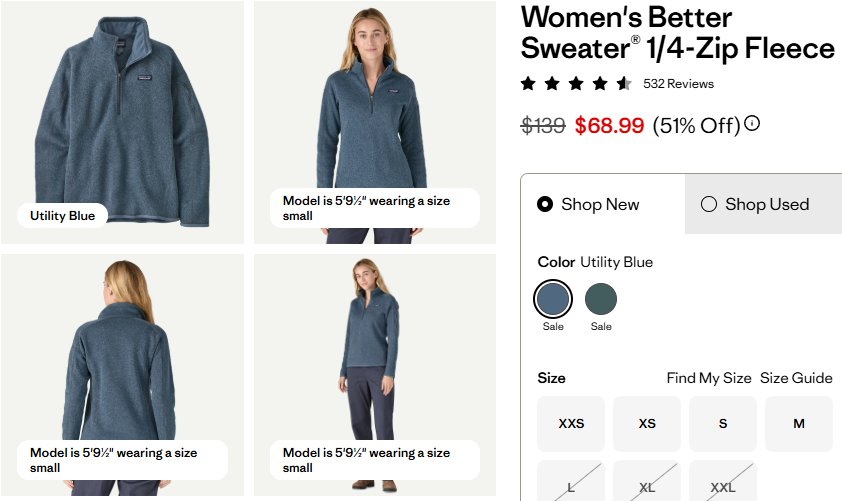Select the unavailable size L
The height and width of the screenshot is (501, 842).
pos(571,486)
